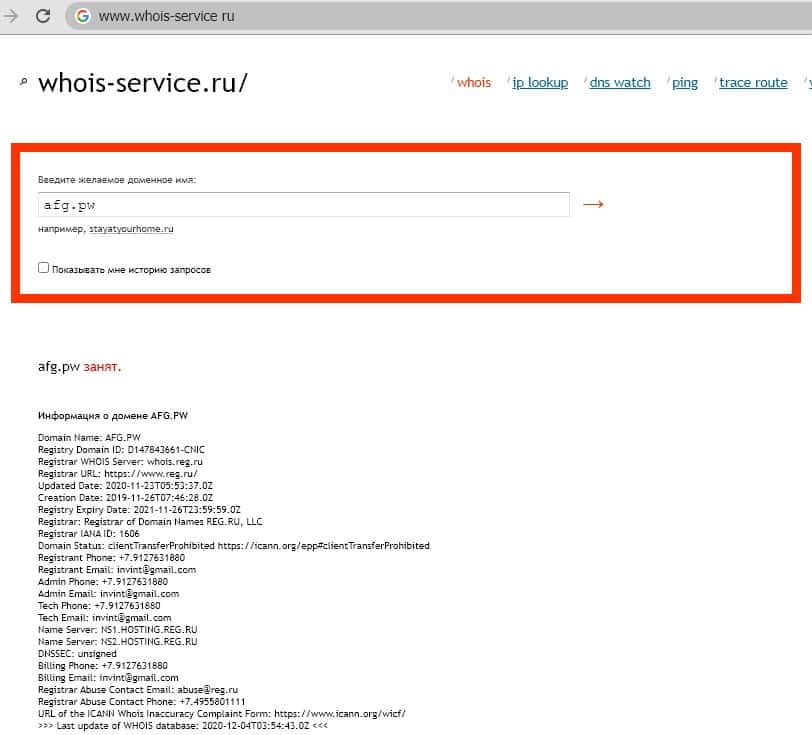Click the orange arrow submit button
Image resolution: width=812 pixels, height=735 pixels.
[x=593, y=205]
